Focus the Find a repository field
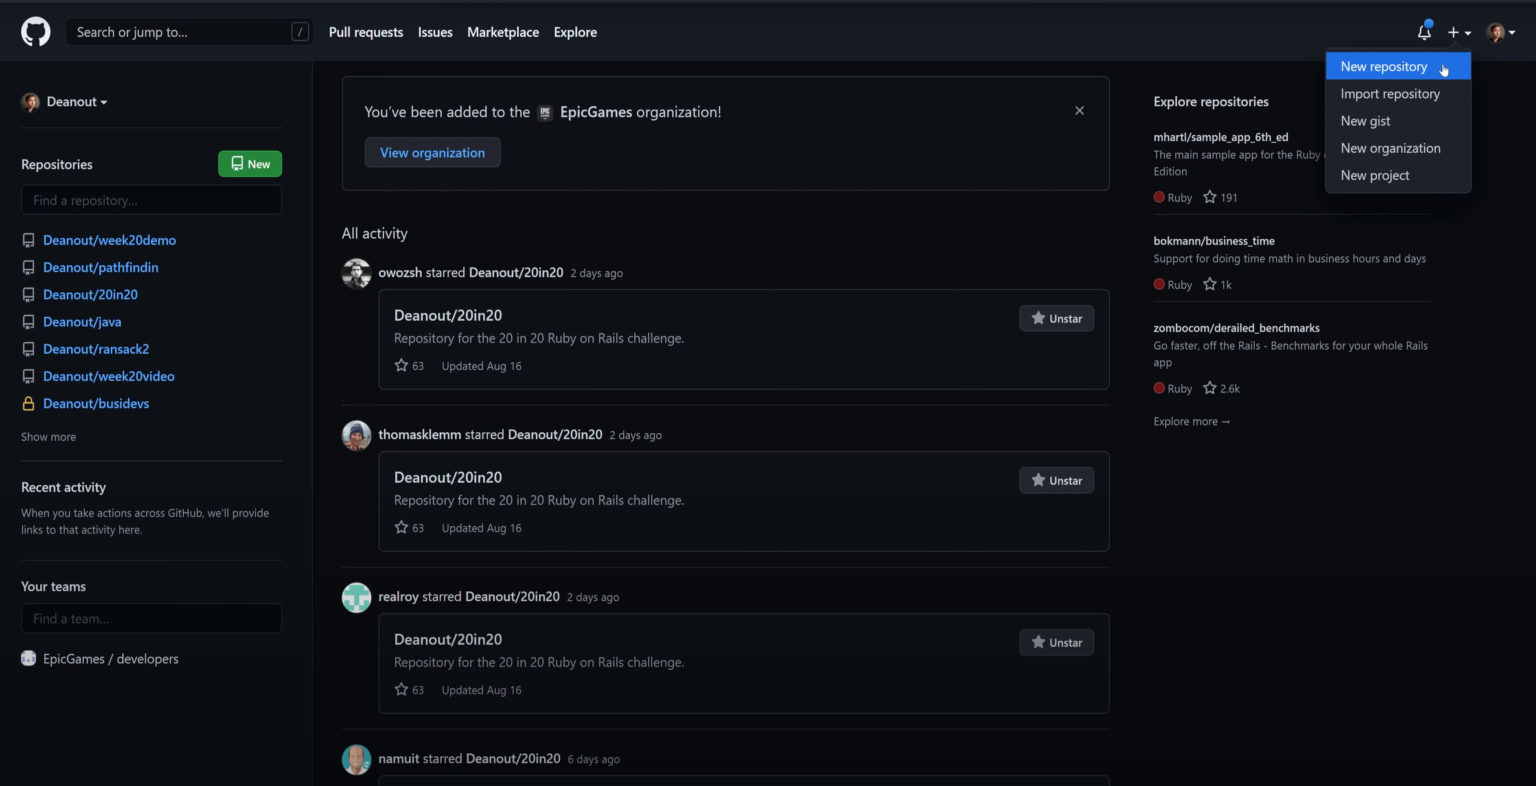 (x=151, y=200)
